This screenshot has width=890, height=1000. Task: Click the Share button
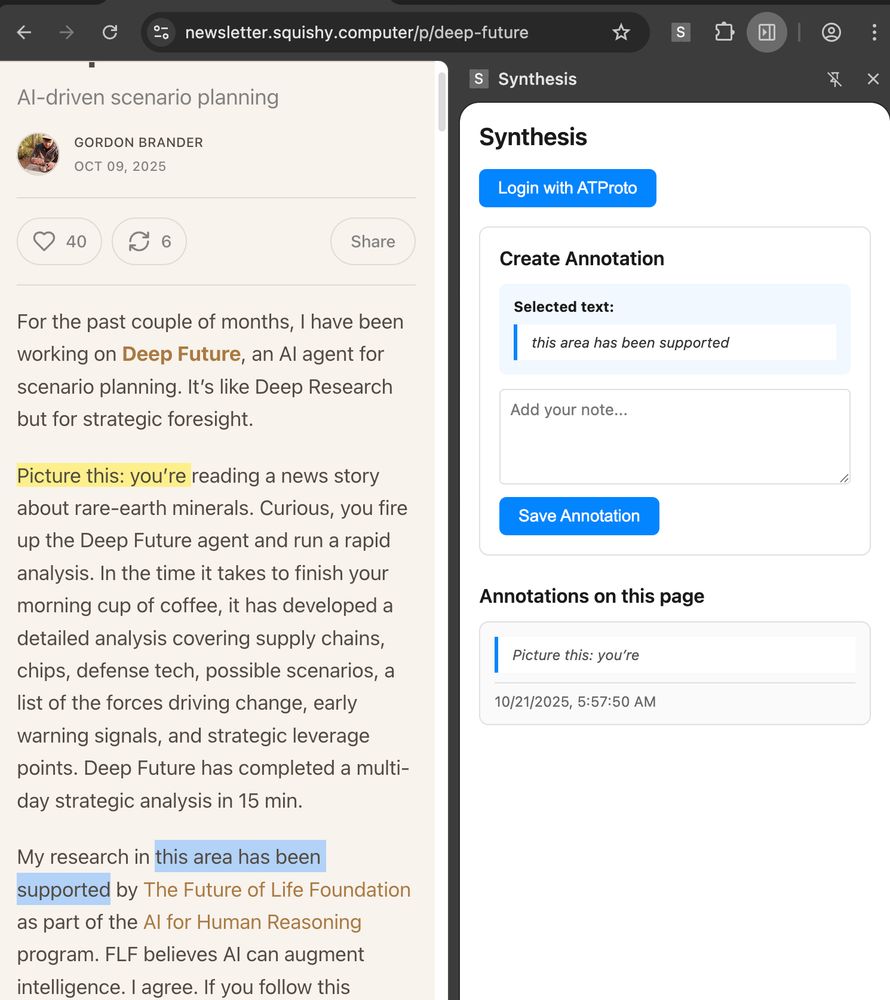373,241
